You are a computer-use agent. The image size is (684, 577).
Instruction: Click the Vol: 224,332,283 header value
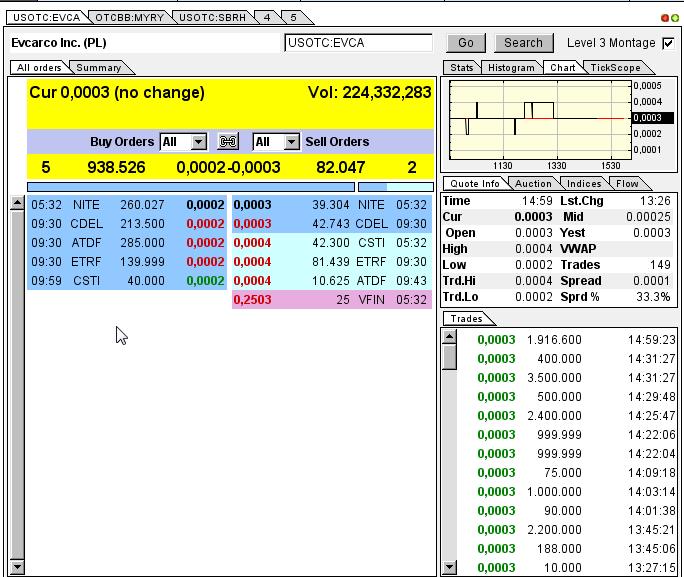(369, 92)
